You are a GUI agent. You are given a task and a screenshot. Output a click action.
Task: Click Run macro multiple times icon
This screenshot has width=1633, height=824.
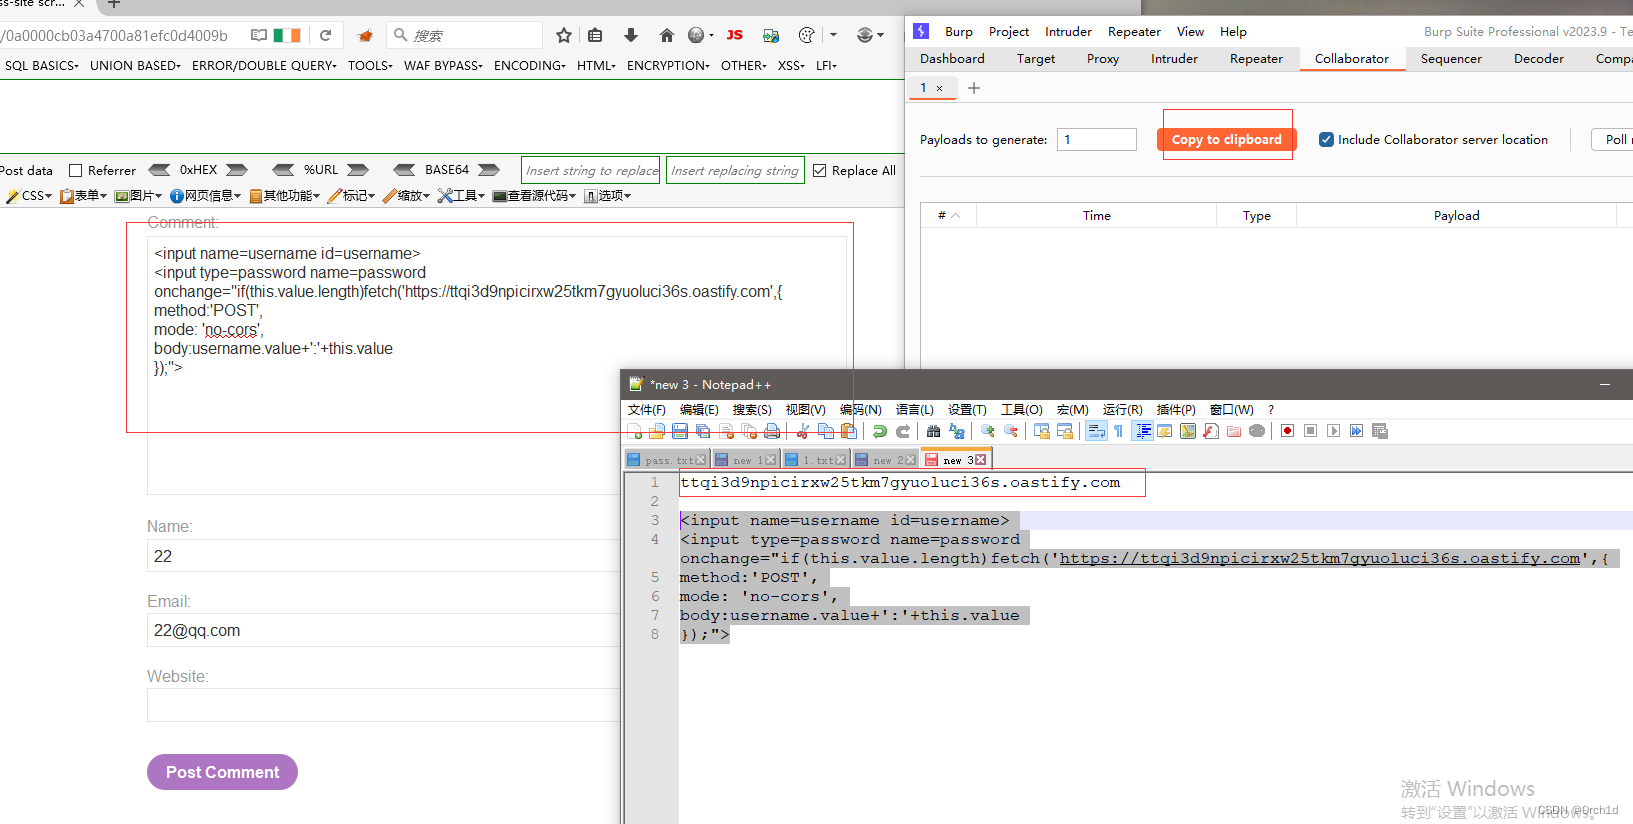coord(1357,431)
